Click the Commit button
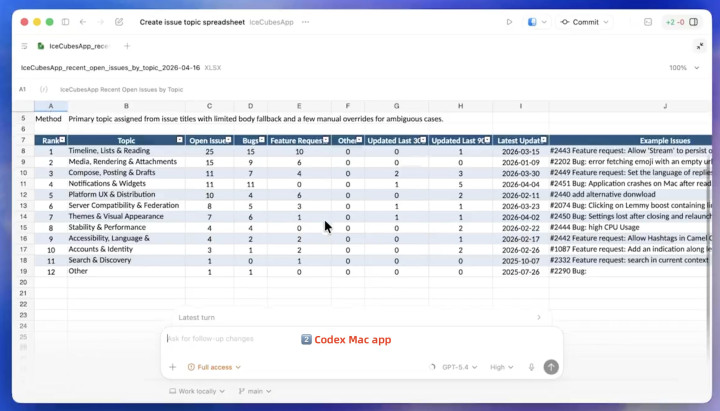 580,22
